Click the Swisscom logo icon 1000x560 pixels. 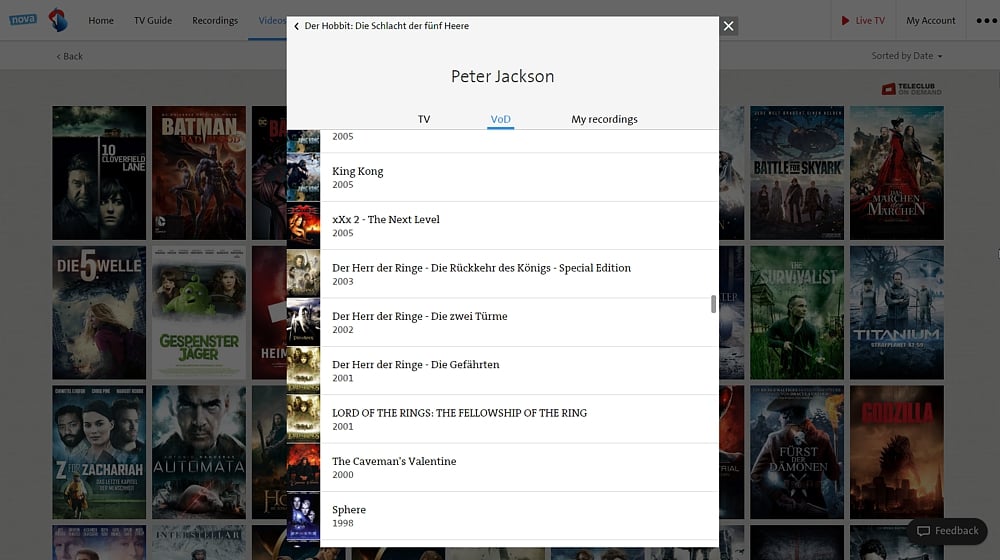coord(58,20)
